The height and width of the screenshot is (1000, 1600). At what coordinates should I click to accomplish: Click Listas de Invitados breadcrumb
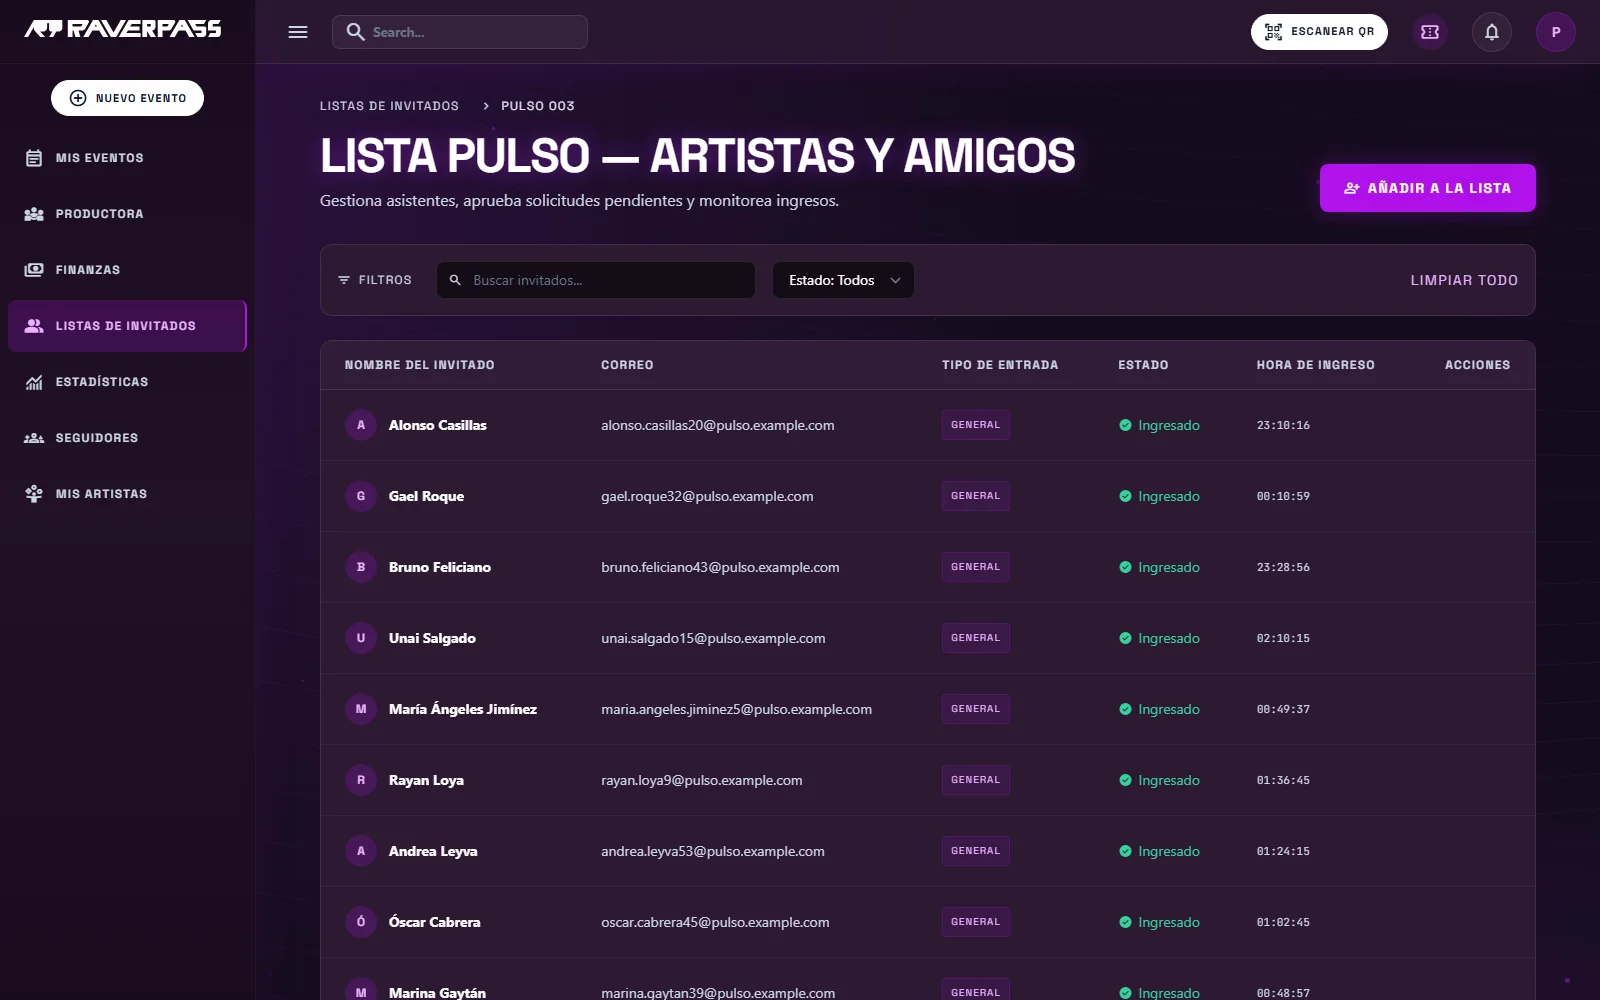[389, 106]
